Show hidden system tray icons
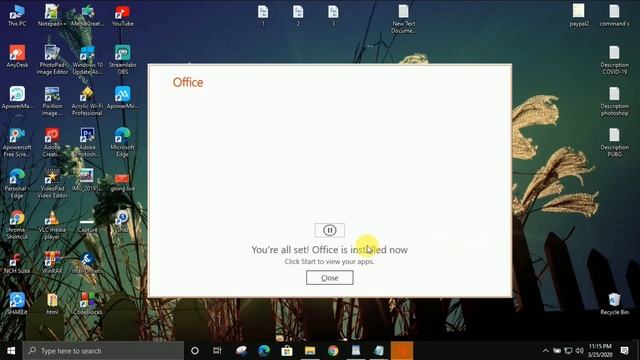640x360 pixels. pos(545,351)
